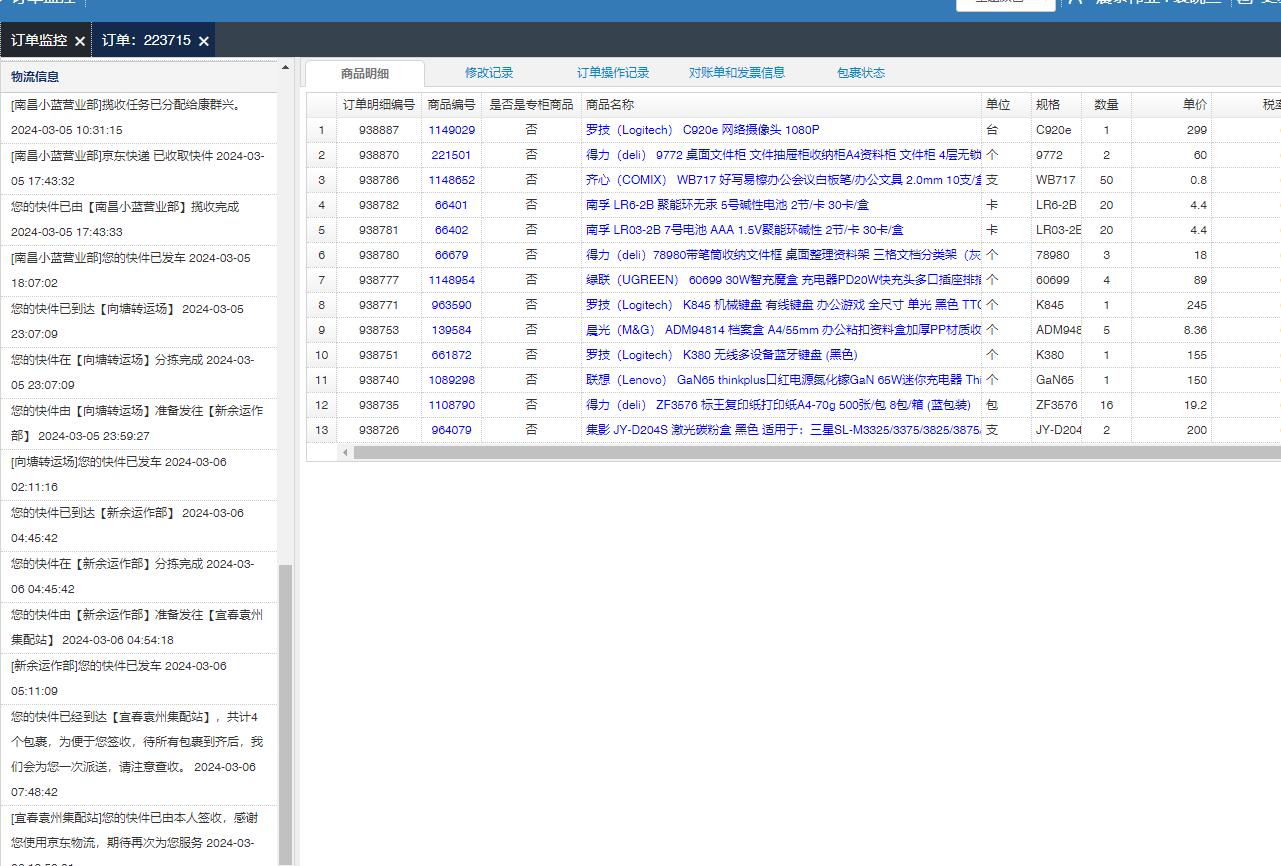Open the 南孚 LR03-2B 7号电池 link
Image resolution: width=1281 pixels, height=866 pixels.
pyautogui.click(x=745, y=230)
